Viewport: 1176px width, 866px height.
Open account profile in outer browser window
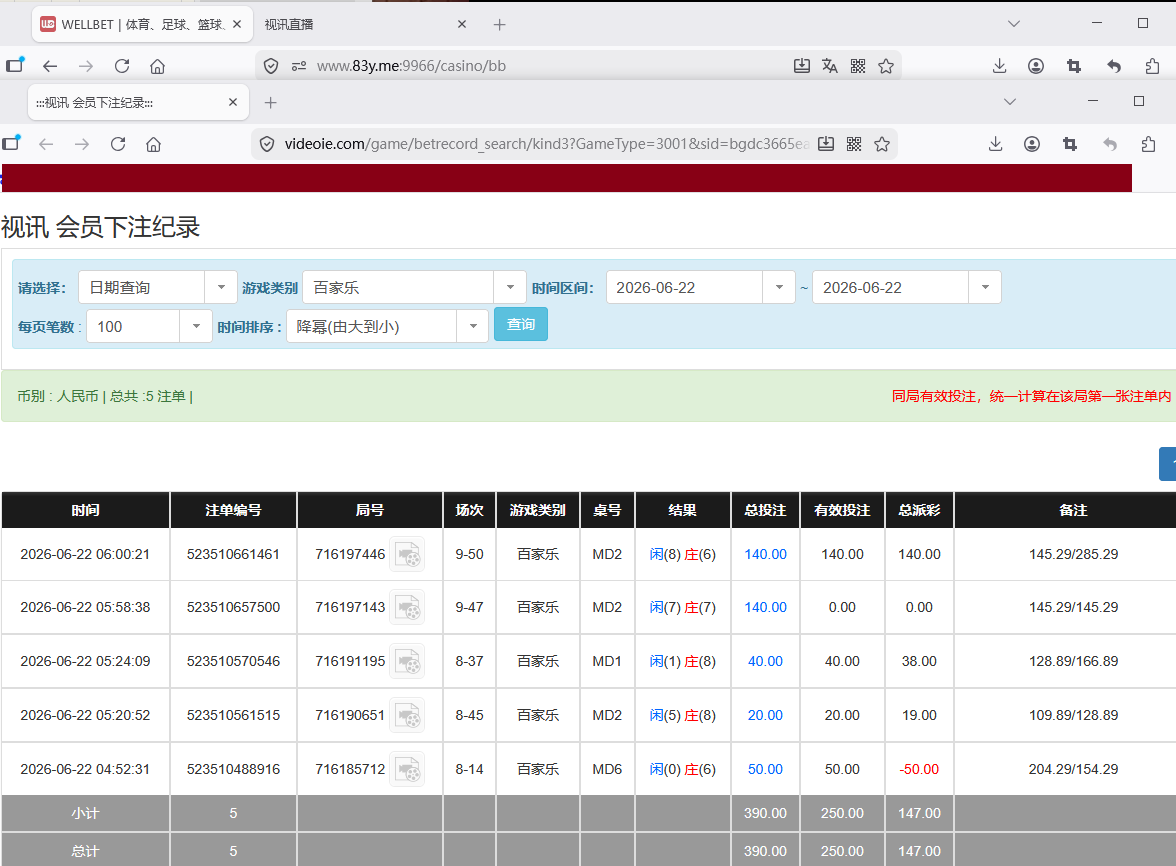(x=1036, y=66)
